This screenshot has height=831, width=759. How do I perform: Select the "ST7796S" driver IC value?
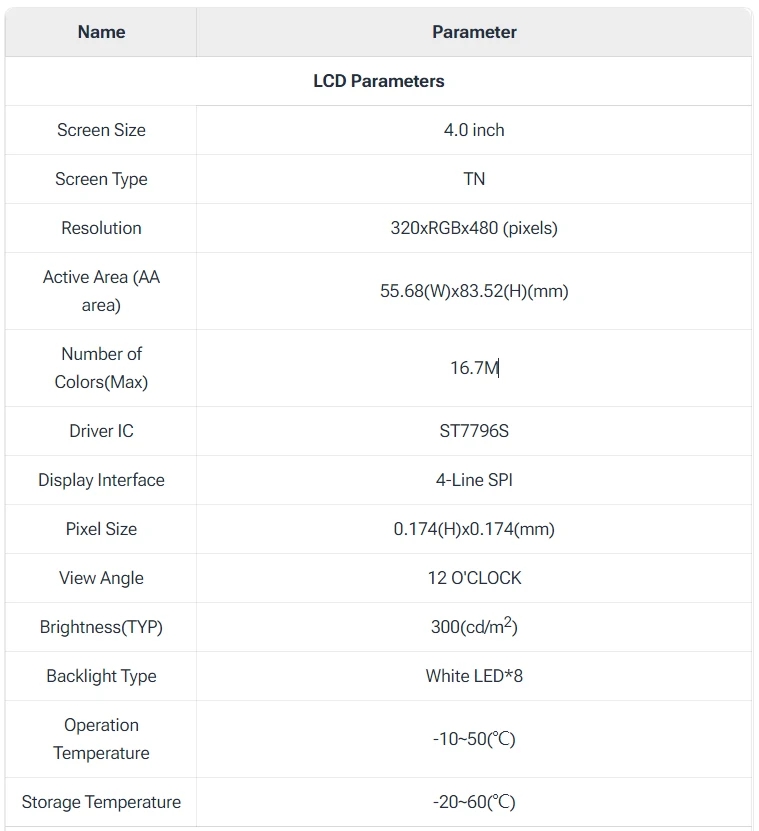(474, 431)
